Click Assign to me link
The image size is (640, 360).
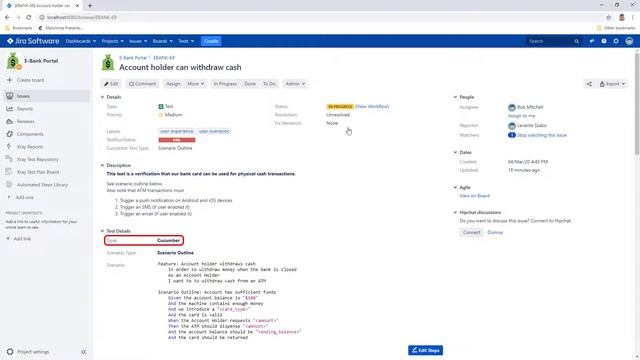click(521, 116)
